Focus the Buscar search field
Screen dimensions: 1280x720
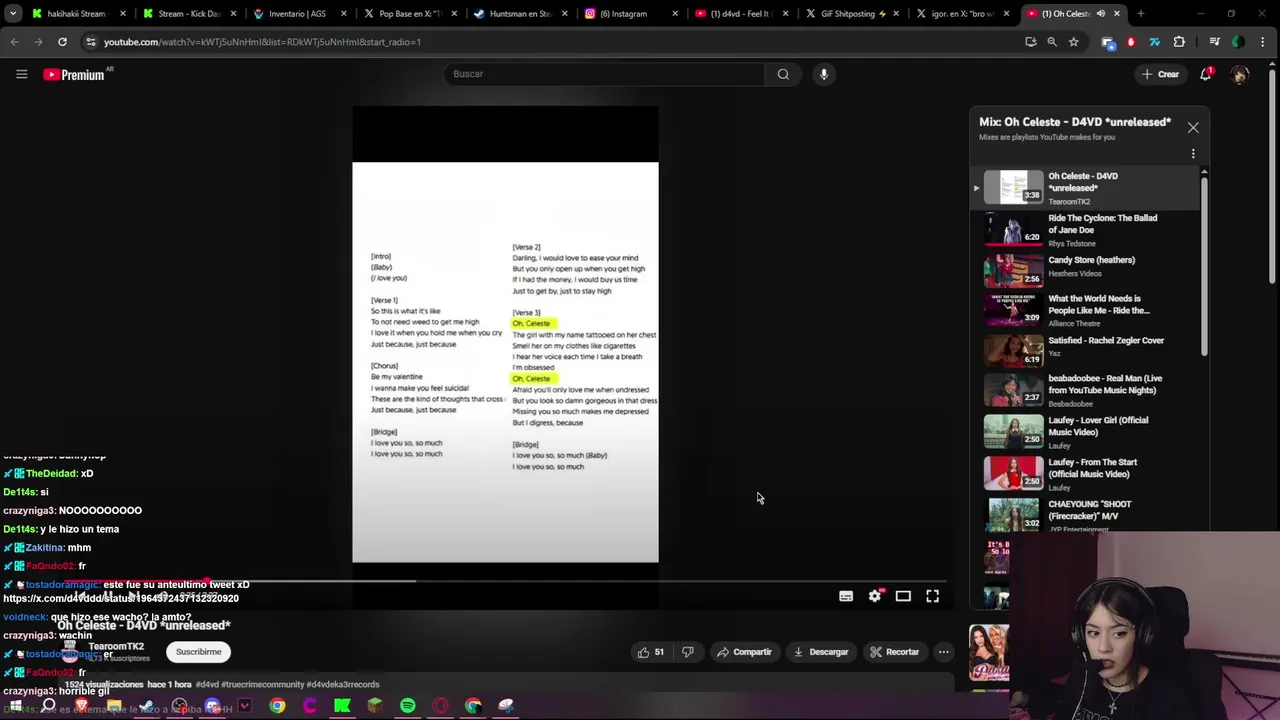[605, 74]
